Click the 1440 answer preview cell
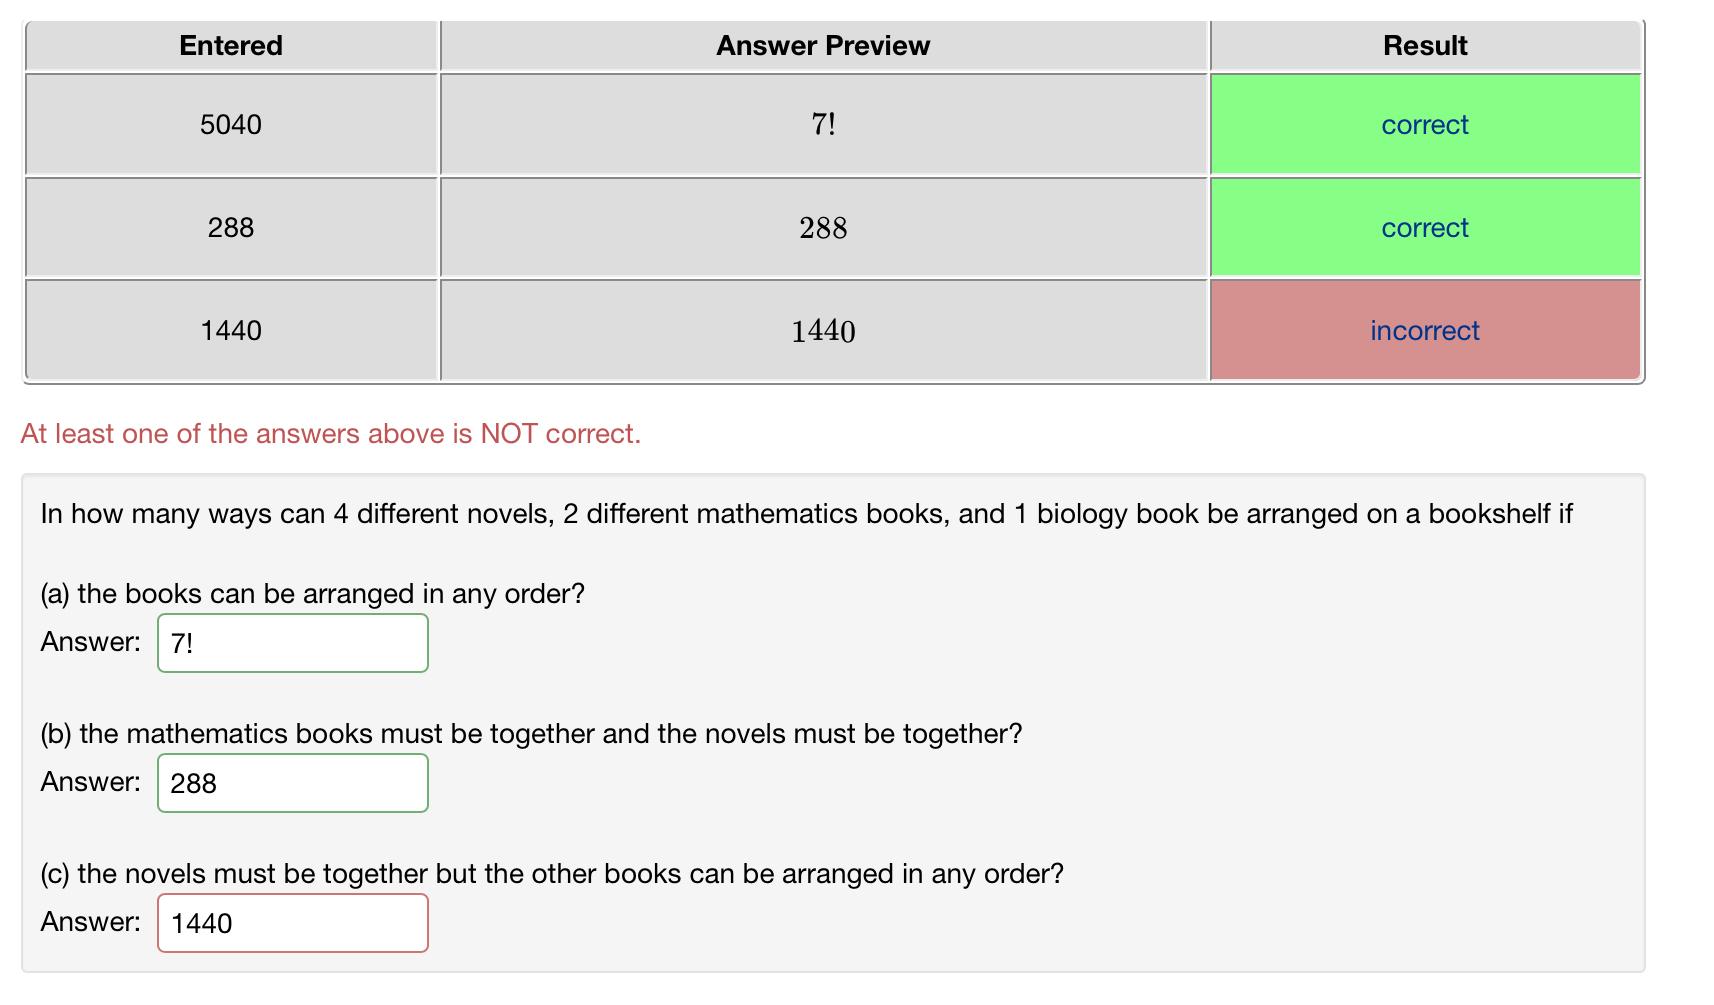Viewport: 1714px width, 1005px height. [x=822, y=330]
